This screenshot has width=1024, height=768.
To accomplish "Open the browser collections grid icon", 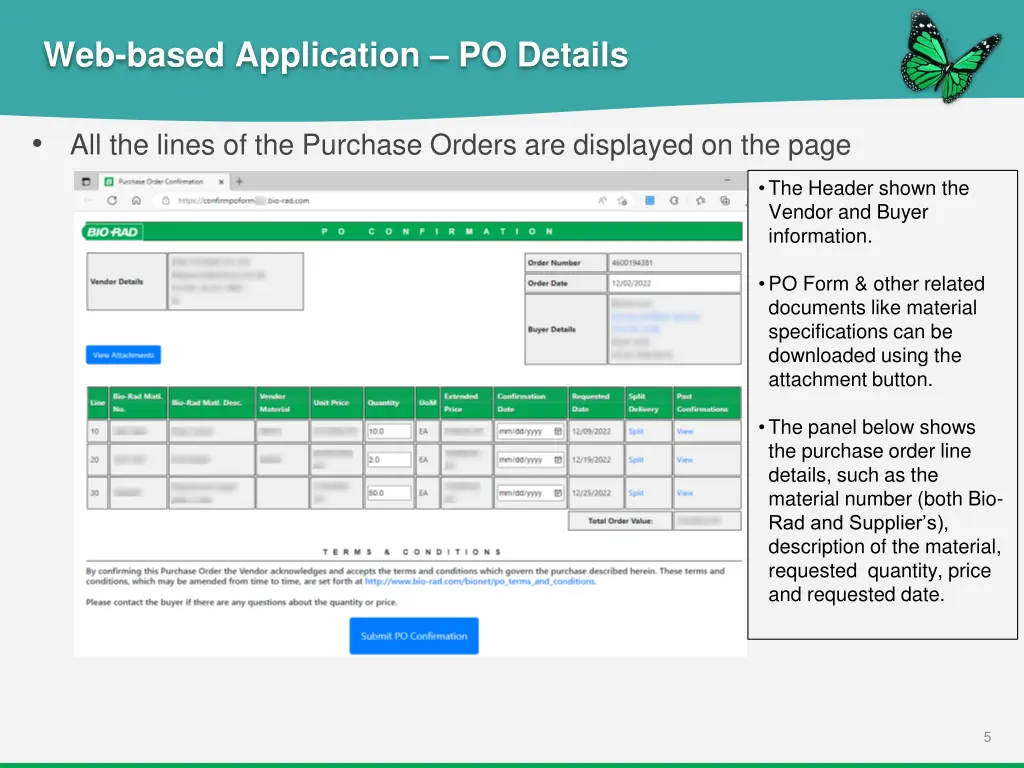I will coord(649,201).
